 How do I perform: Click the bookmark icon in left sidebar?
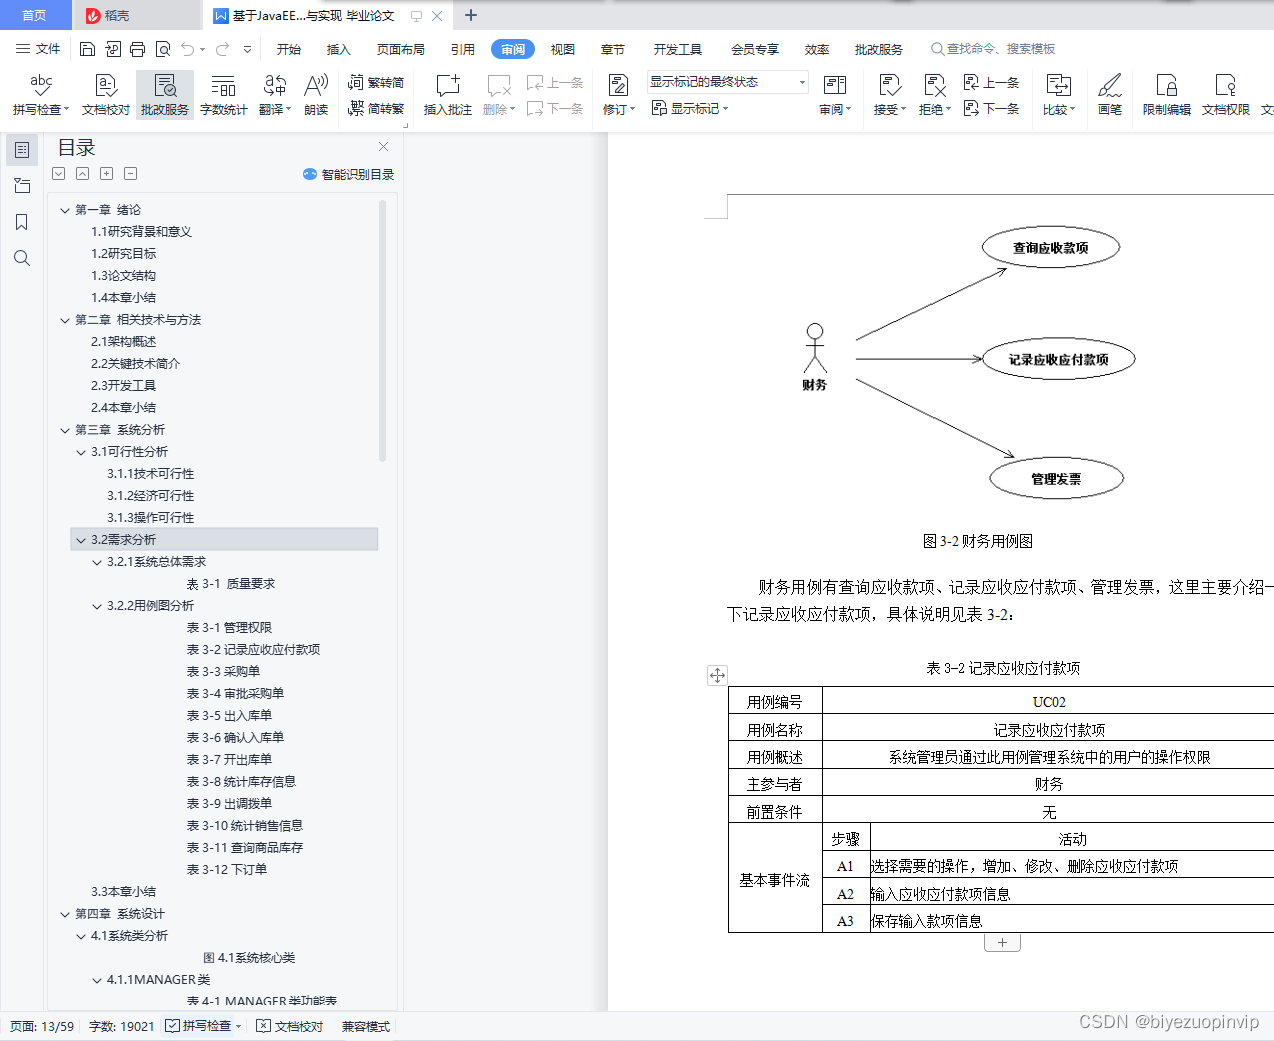pos(22,222)
